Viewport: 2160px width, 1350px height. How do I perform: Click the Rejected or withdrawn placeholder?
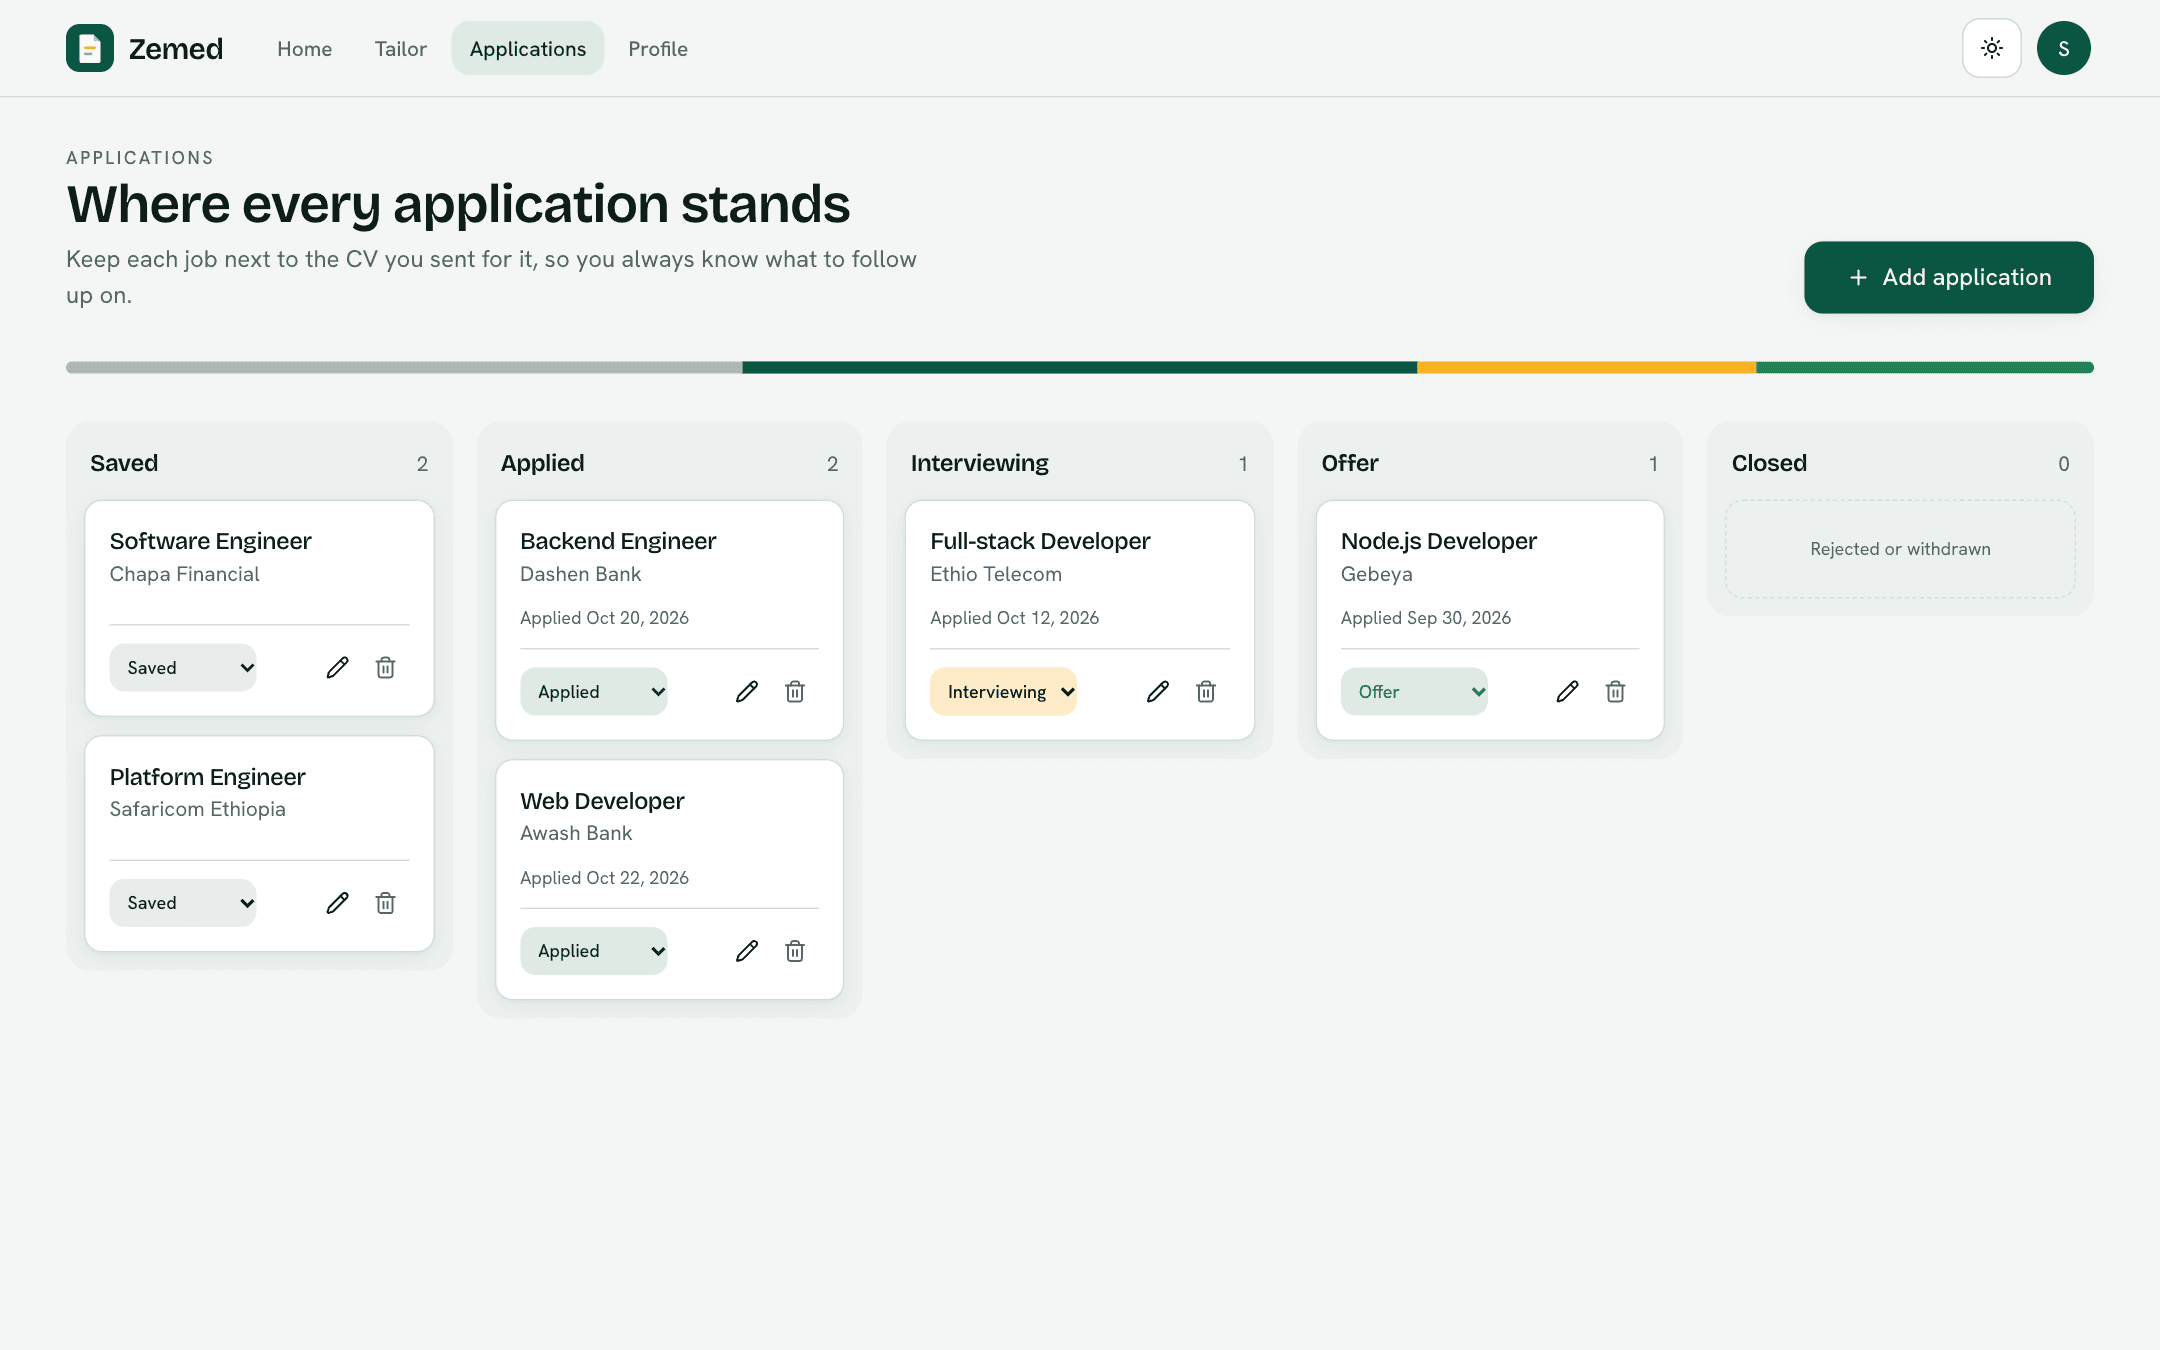(1900, 549)
